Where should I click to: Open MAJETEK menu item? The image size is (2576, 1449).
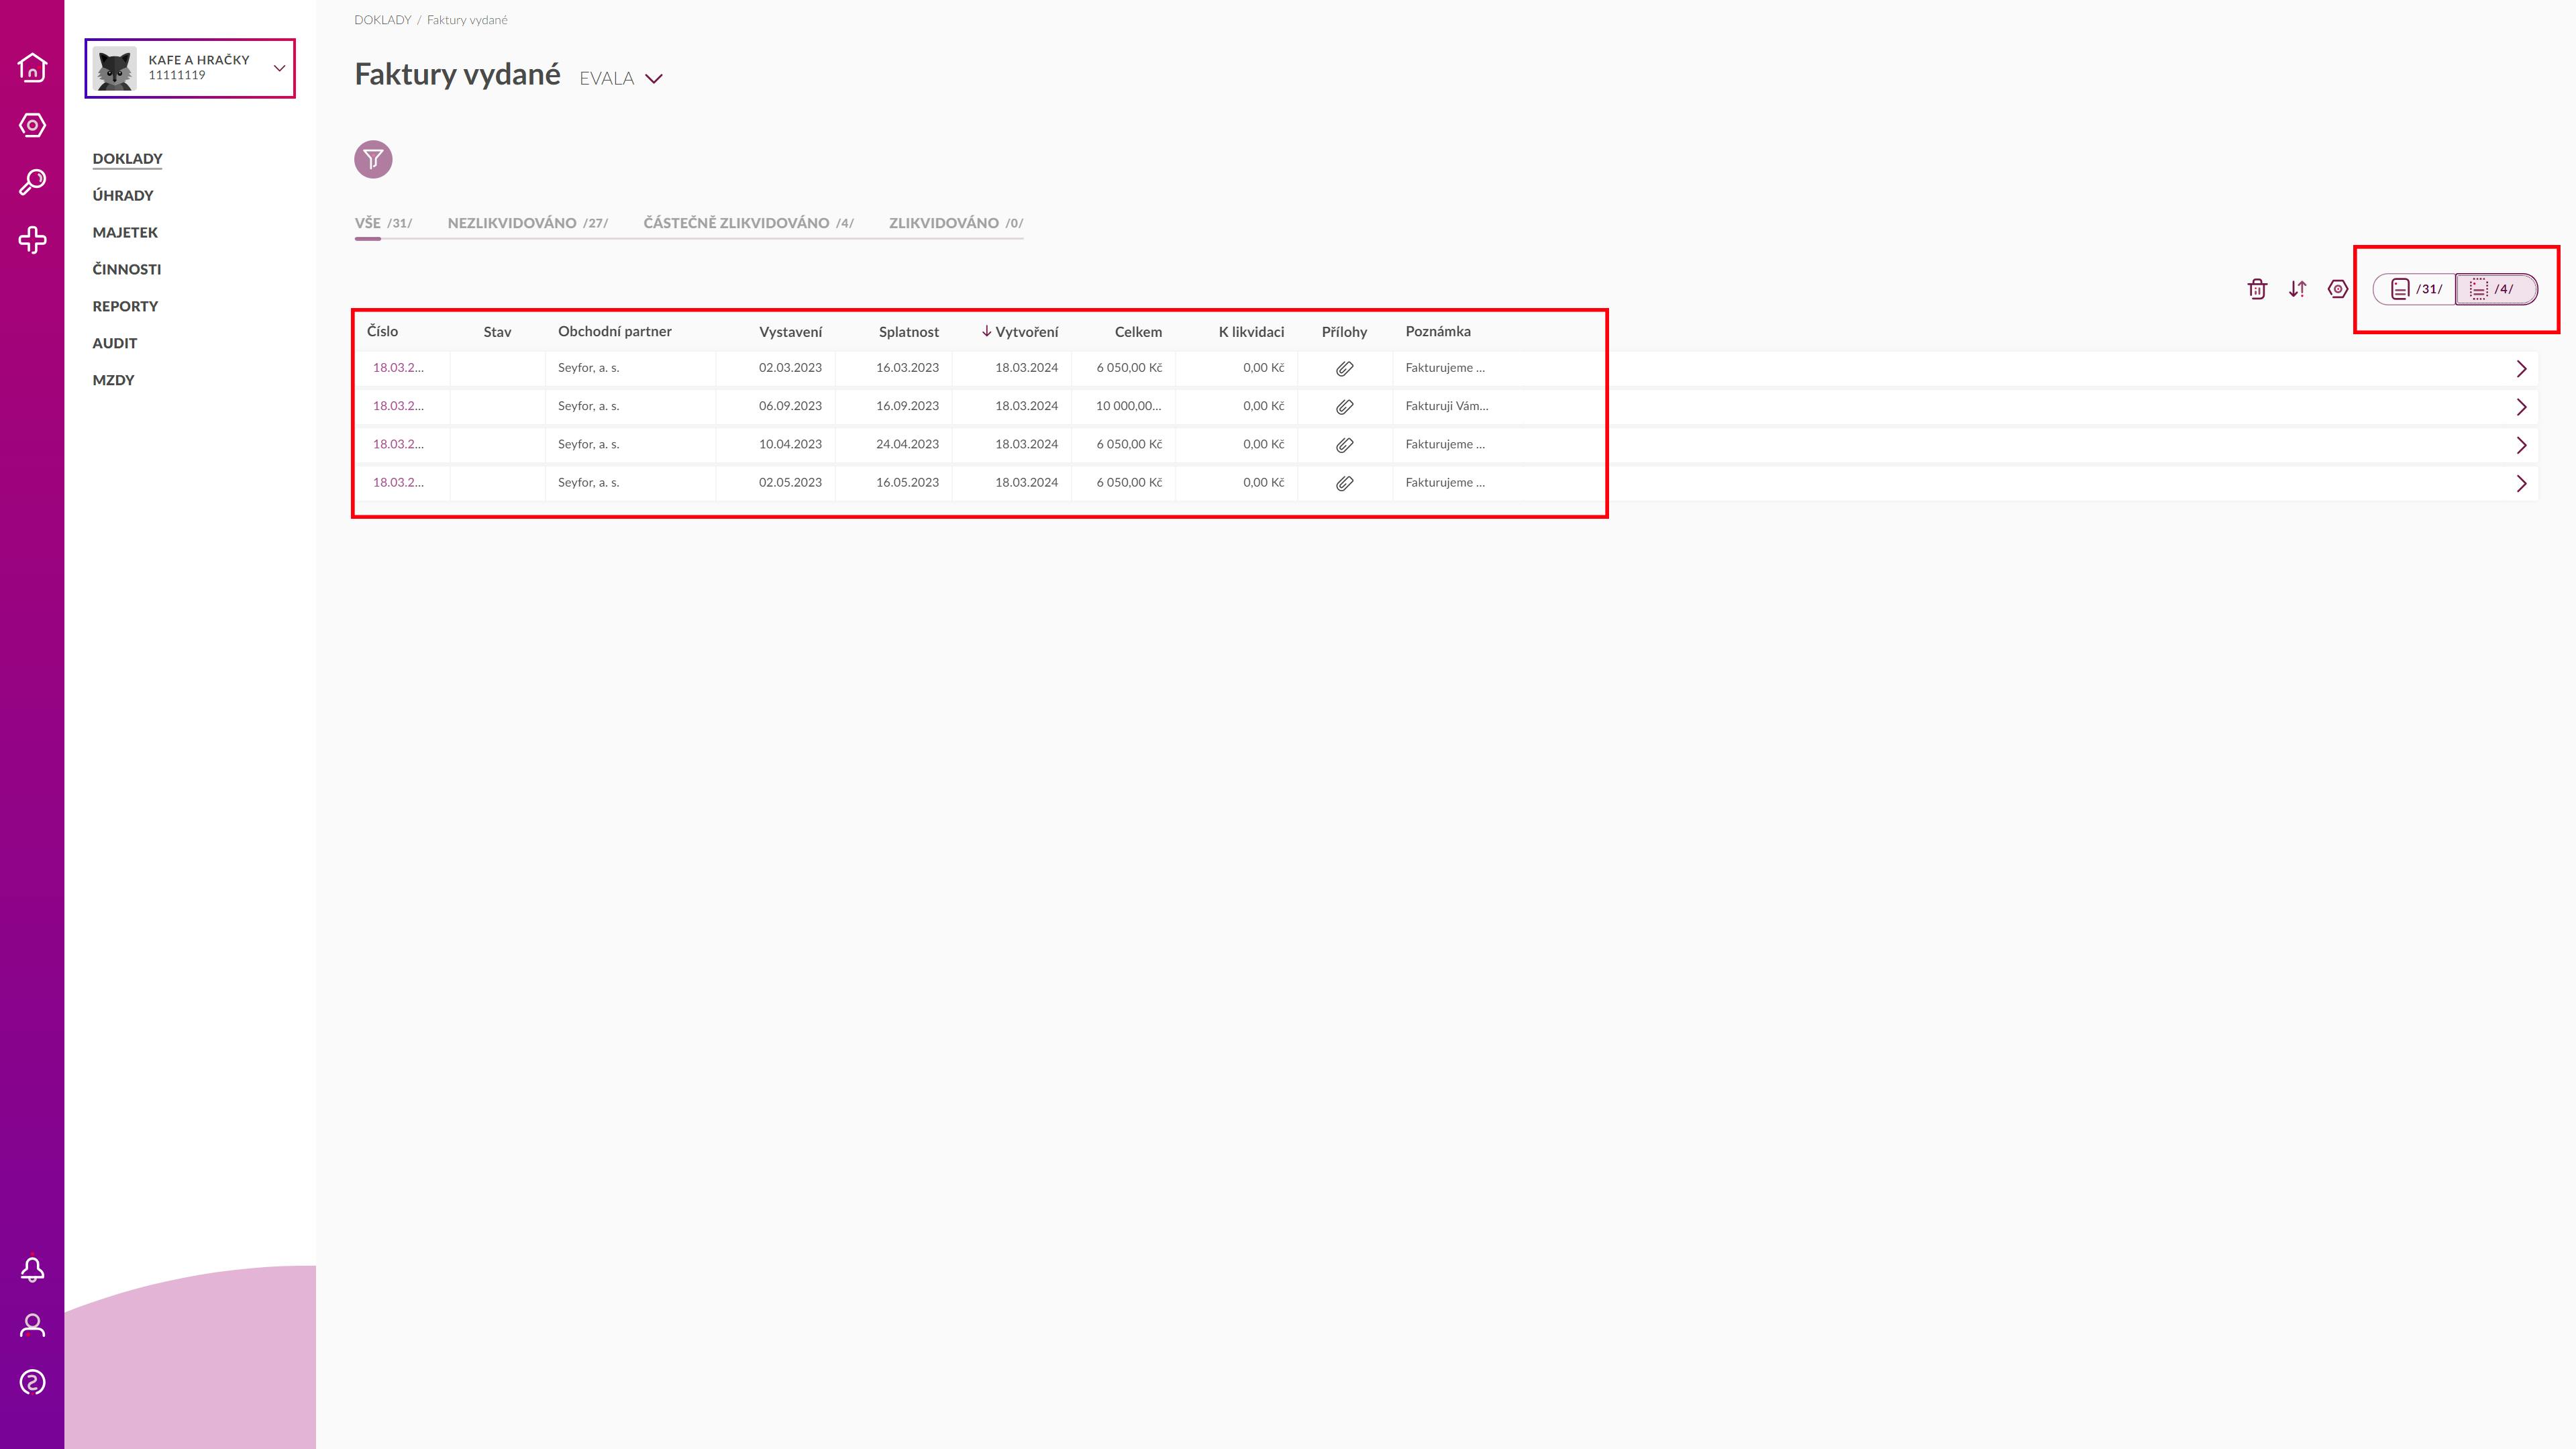coord(125,232)
